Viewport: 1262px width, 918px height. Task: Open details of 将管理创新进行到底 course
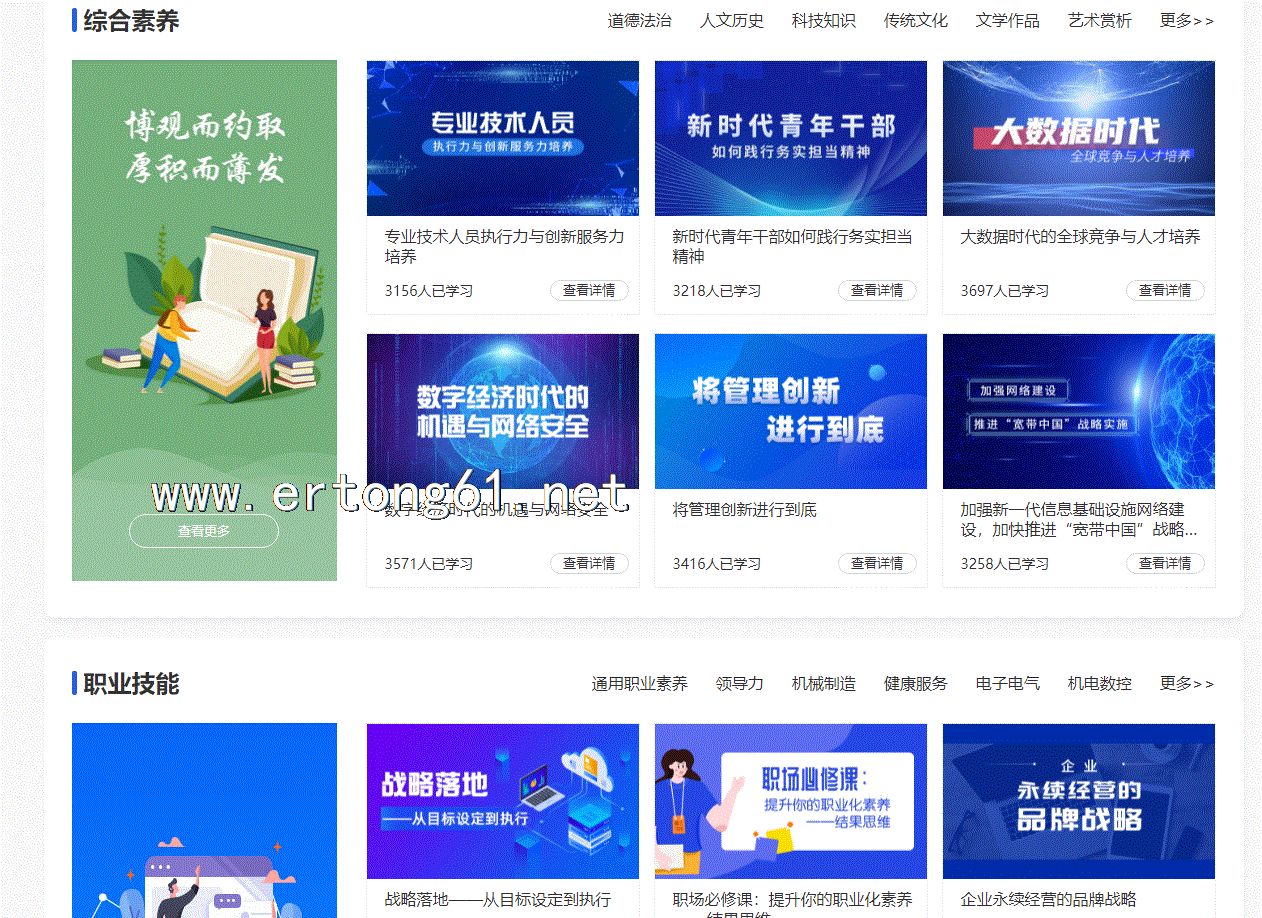click(877, 564)
